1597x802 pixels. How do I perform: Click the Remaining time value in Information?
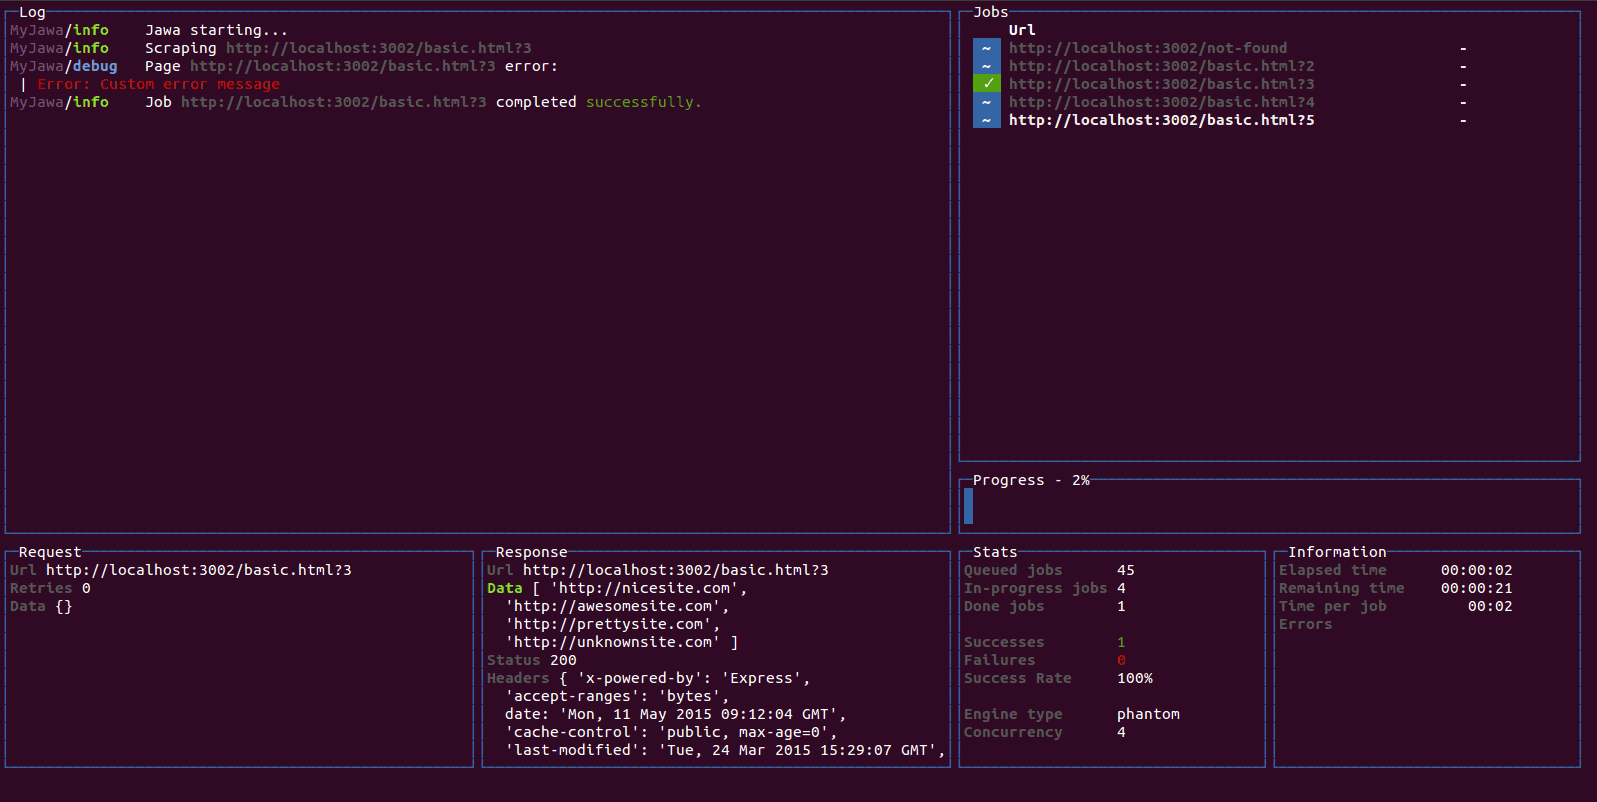point(1476,588)
